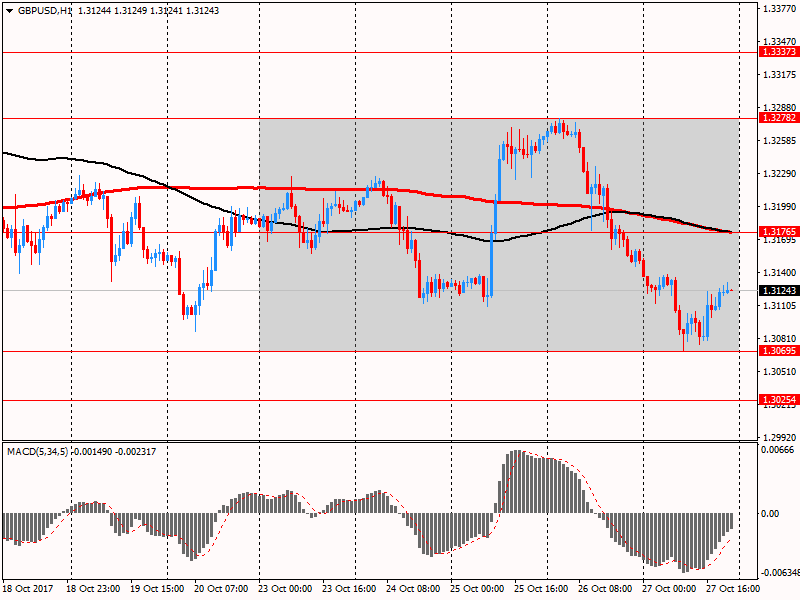Click the OHLC values next to GBPUSD,H1
The height and width of the screenshot is (600, 800).
(x=148, y=11)
